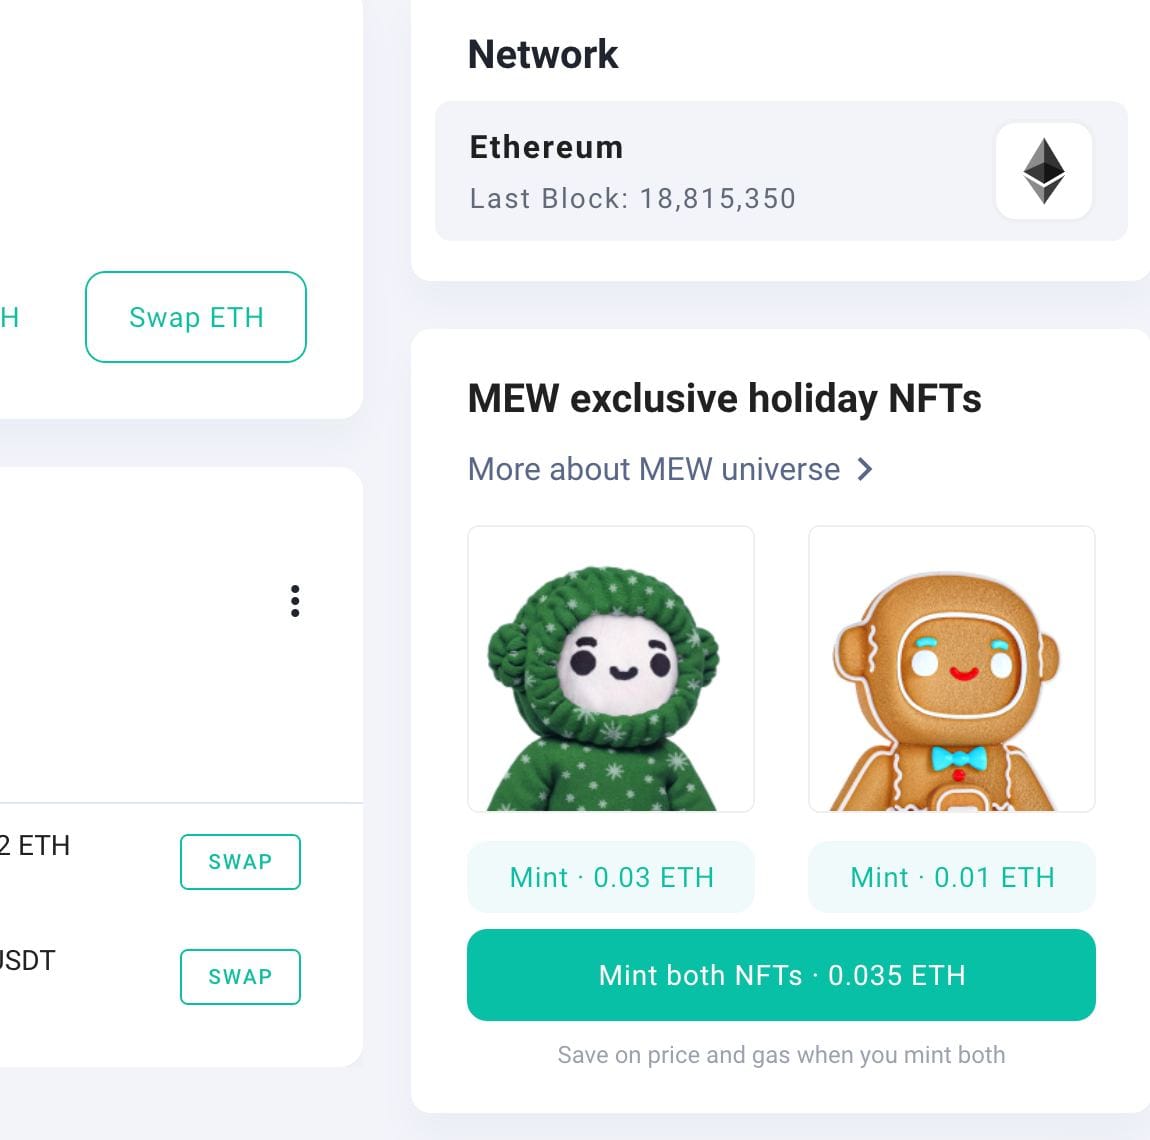The width and height of the screenshot is (1150, 1140).
Task: Follow the More about MEW universe link
Action: [654, 469]
